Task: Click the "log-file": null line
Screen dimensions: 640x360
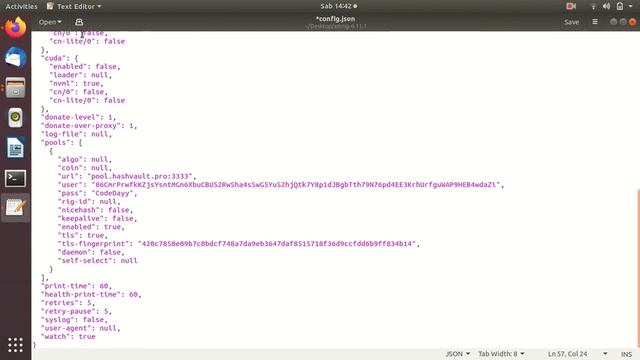Action: [76, 134]
